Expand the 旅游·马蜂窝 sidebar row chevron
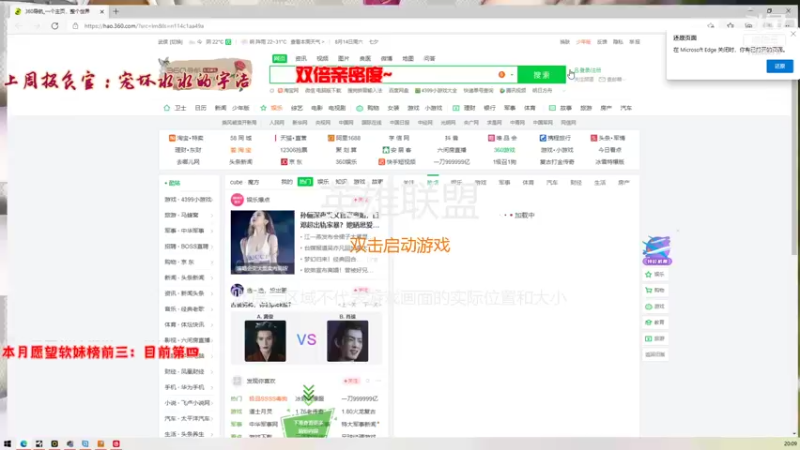The height and width of the screenshot is (450, 800). point(212,215)
